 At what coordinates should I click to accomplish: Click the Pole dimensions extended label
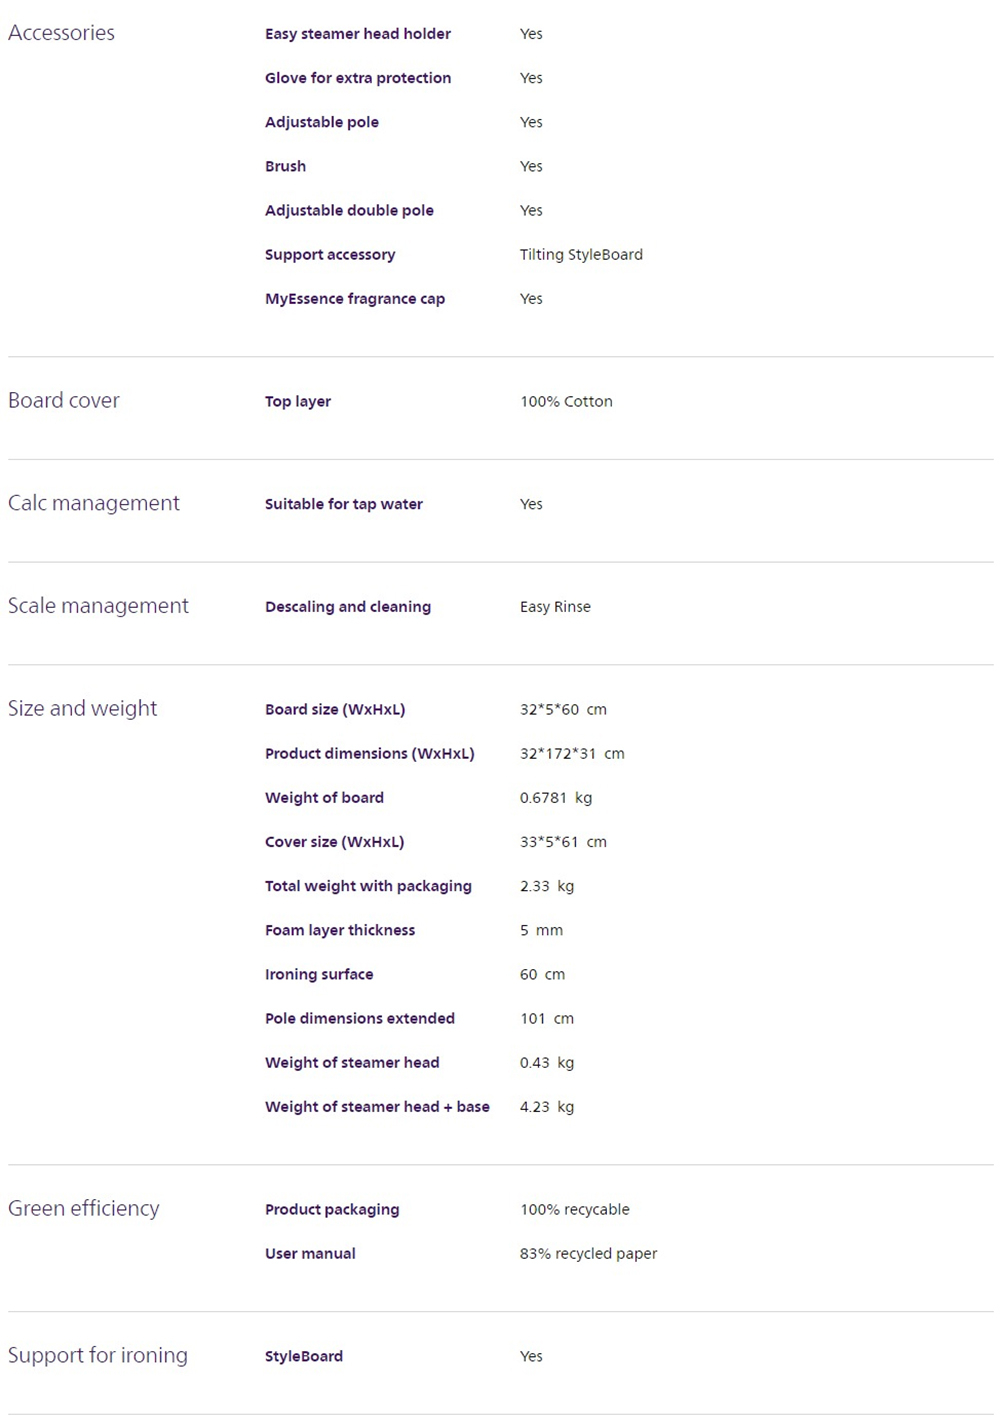tap(360, 1018)
